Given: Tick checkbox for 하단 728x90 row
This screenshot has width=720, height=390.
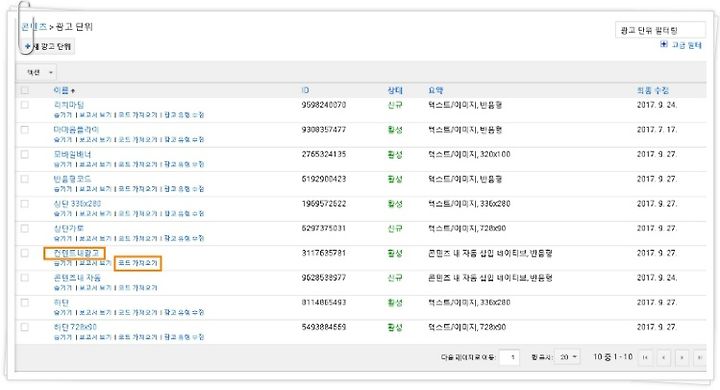Looking at the screenshot, I should point(25,328).
